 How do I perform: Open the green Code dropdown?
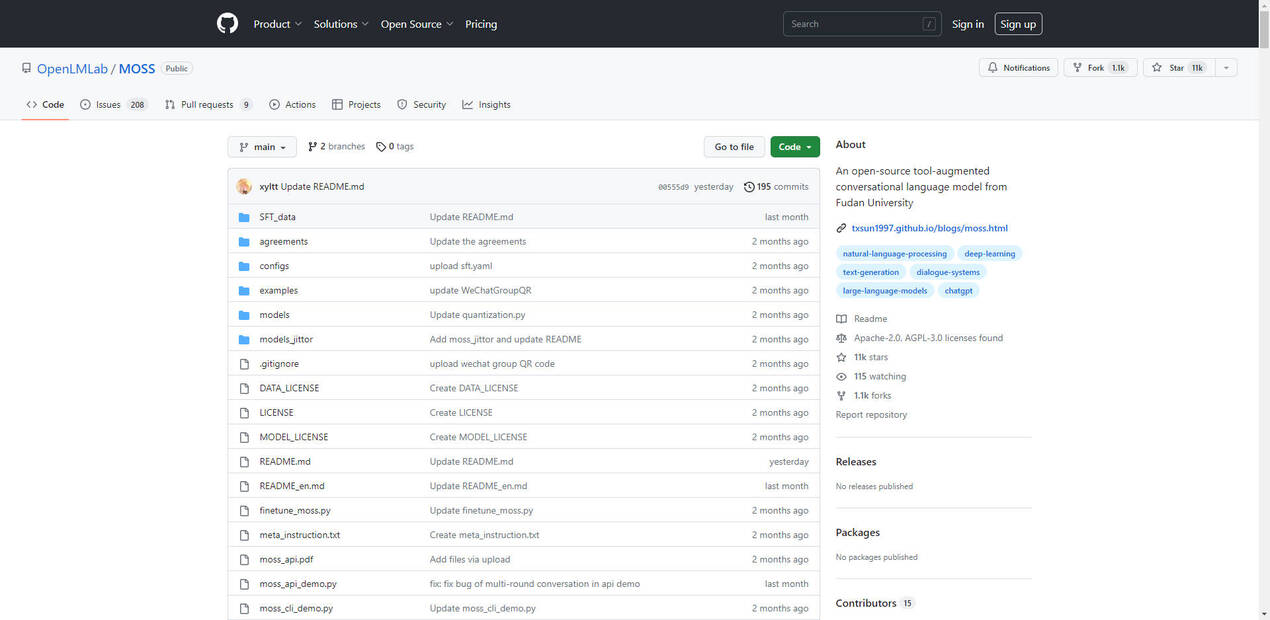click(794, 147)
